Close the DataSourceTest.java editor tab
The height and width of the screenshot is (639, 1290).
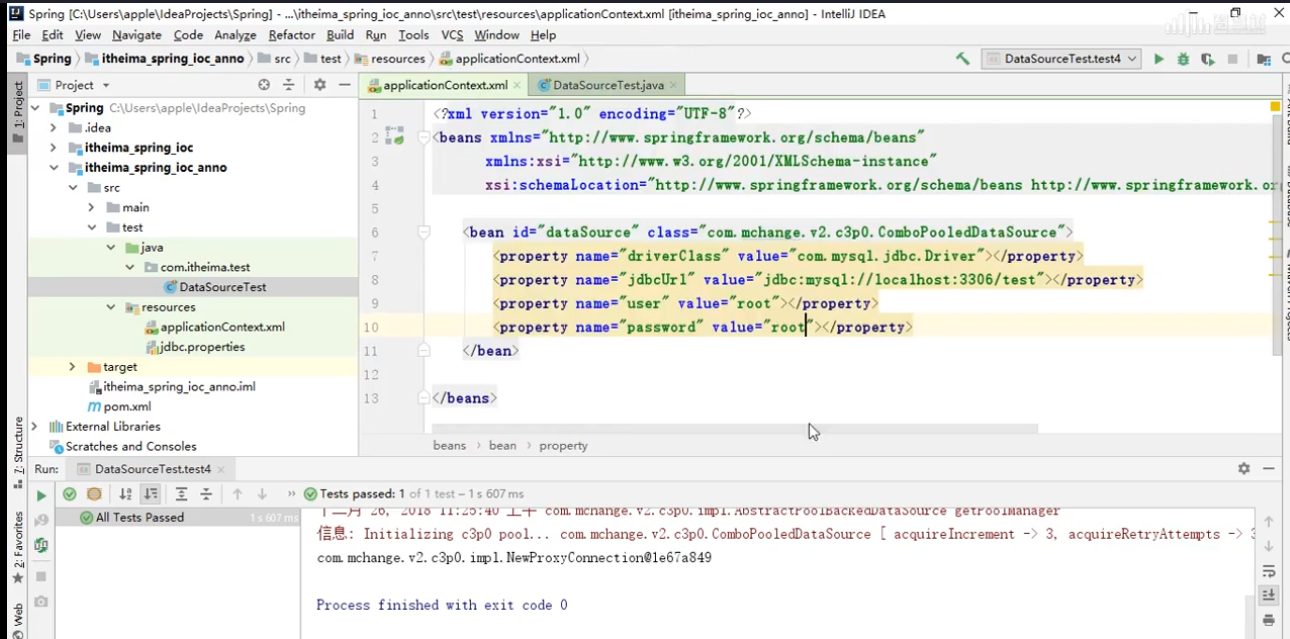tap(675, 86)
